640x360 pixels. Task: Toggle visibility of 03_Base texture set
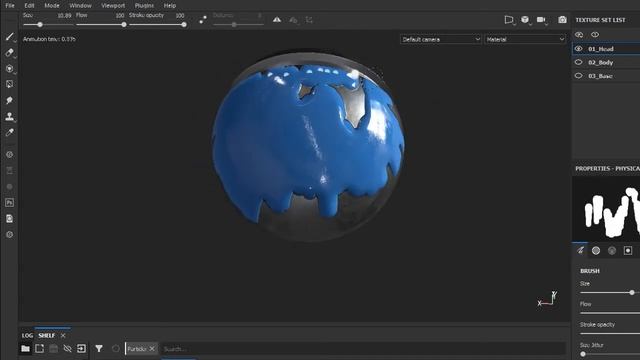[578, 76]
